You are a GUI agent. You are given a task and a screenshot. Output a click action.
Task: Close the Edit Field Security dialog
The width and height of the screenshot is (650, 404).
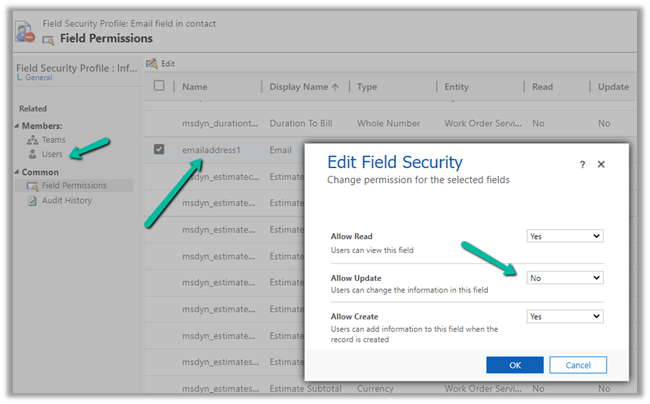(x=602, y=163)
